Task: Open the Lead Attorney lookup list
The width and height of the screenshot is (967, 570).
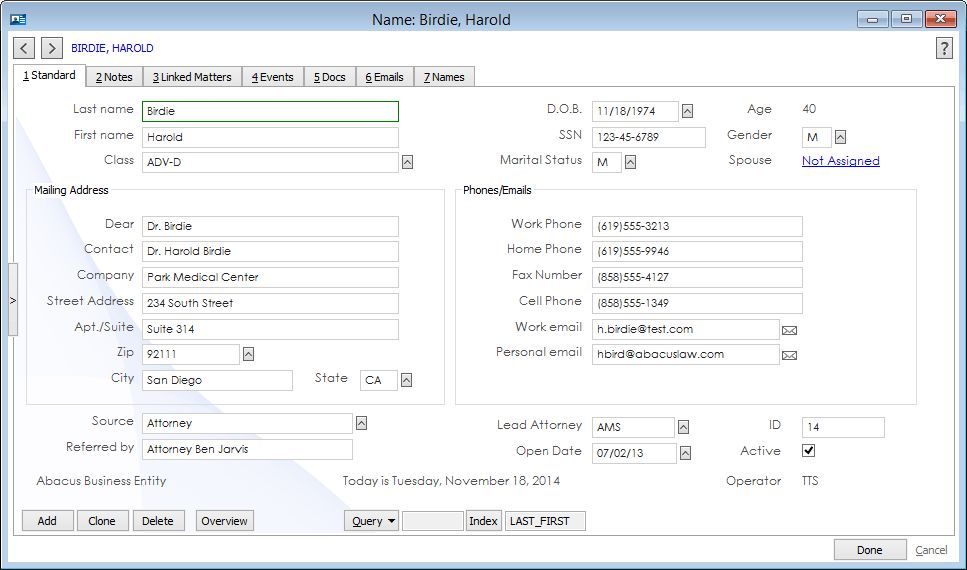Action: click(x=685, y=427)
